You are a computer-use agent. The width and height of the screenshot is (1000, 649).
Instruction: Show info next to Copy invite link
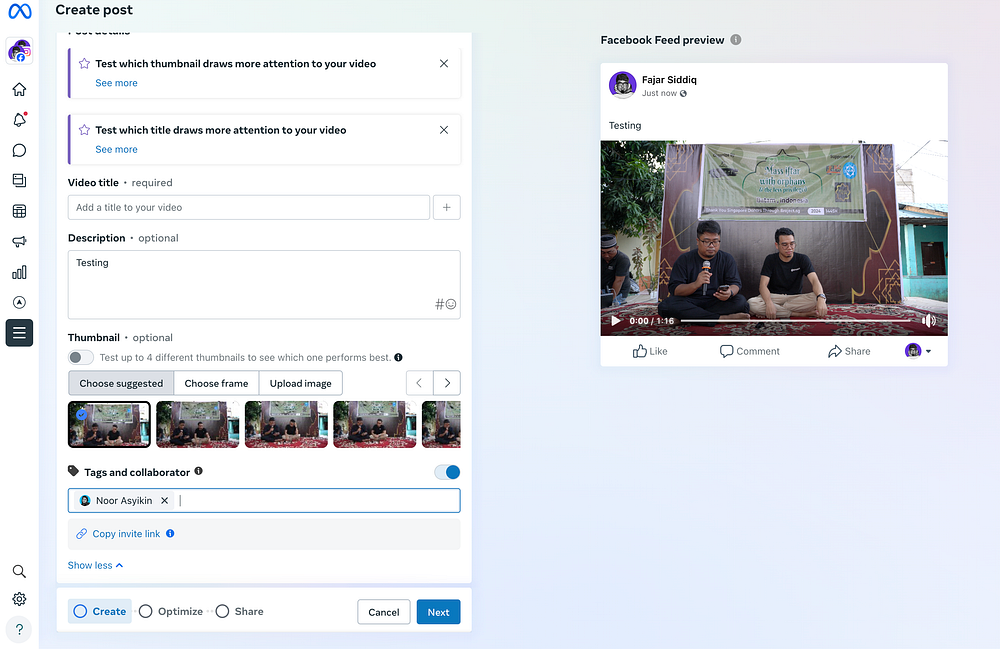click(x=170, y=534)
